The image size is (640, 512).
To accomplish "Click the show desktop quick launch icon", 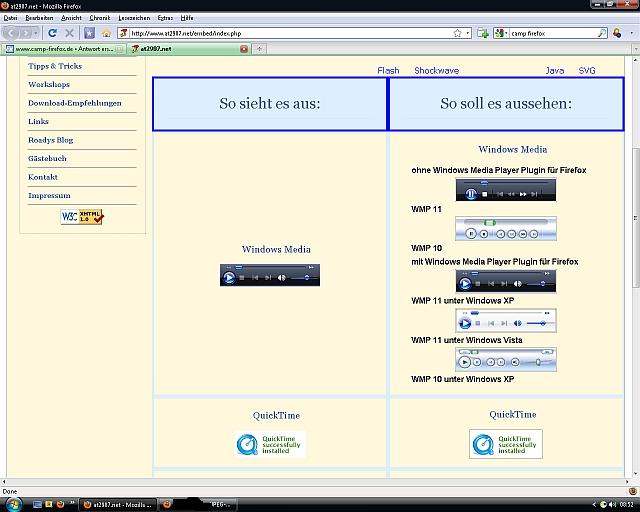I will click(37, 504).
